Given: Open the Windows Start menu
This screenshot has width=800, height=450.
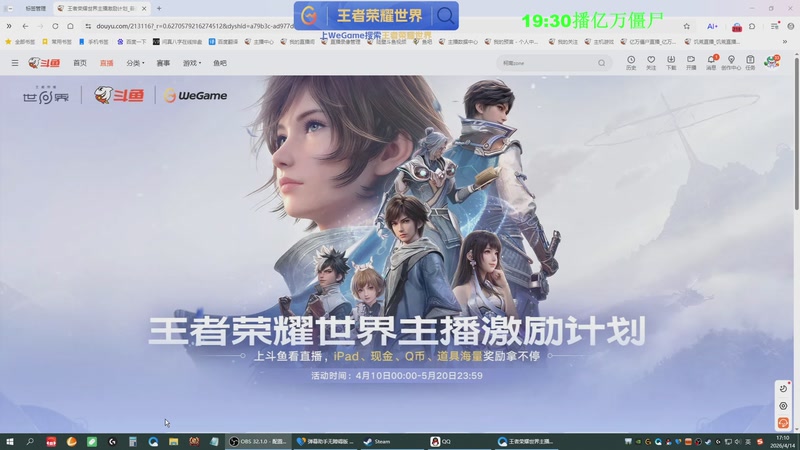Looking at the screenshot, I should pyautogui.click(x=9, y=442).
